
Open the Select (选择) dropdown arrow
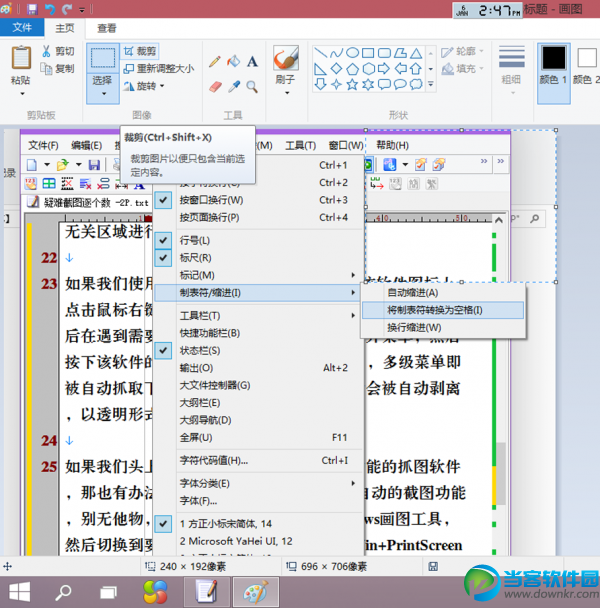click(104, 94)
